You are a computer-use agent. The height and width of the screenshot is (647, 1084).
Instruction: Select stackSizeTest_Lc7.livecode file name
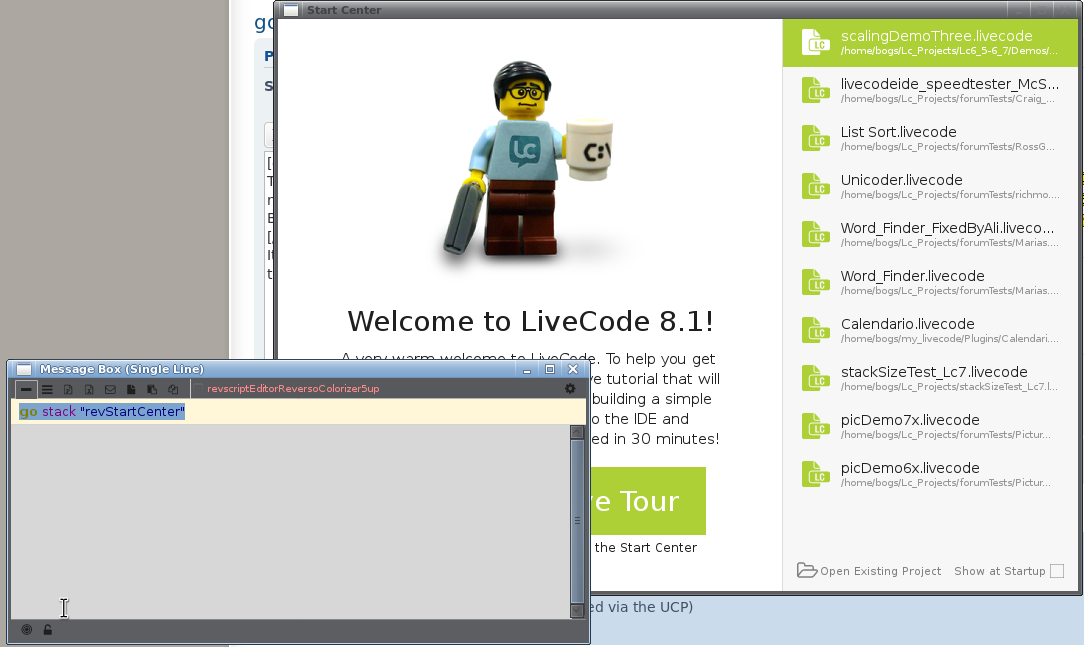coord(934,372)
